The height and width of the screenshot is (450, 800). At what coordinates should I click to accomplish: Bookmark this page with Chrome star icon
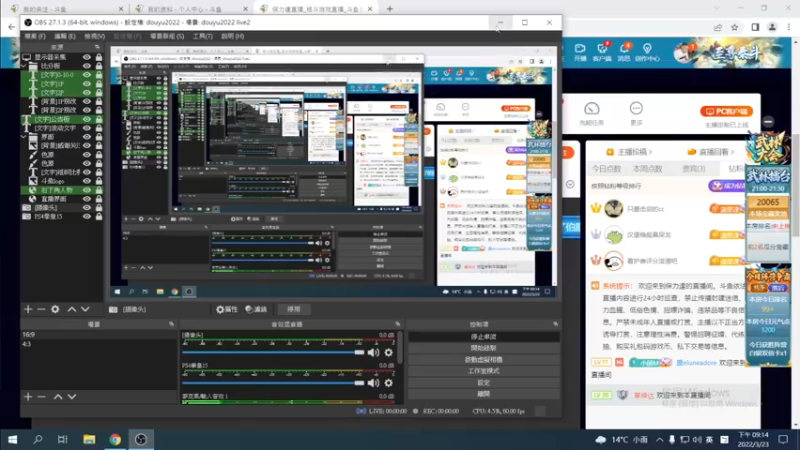tap(735, 28)
